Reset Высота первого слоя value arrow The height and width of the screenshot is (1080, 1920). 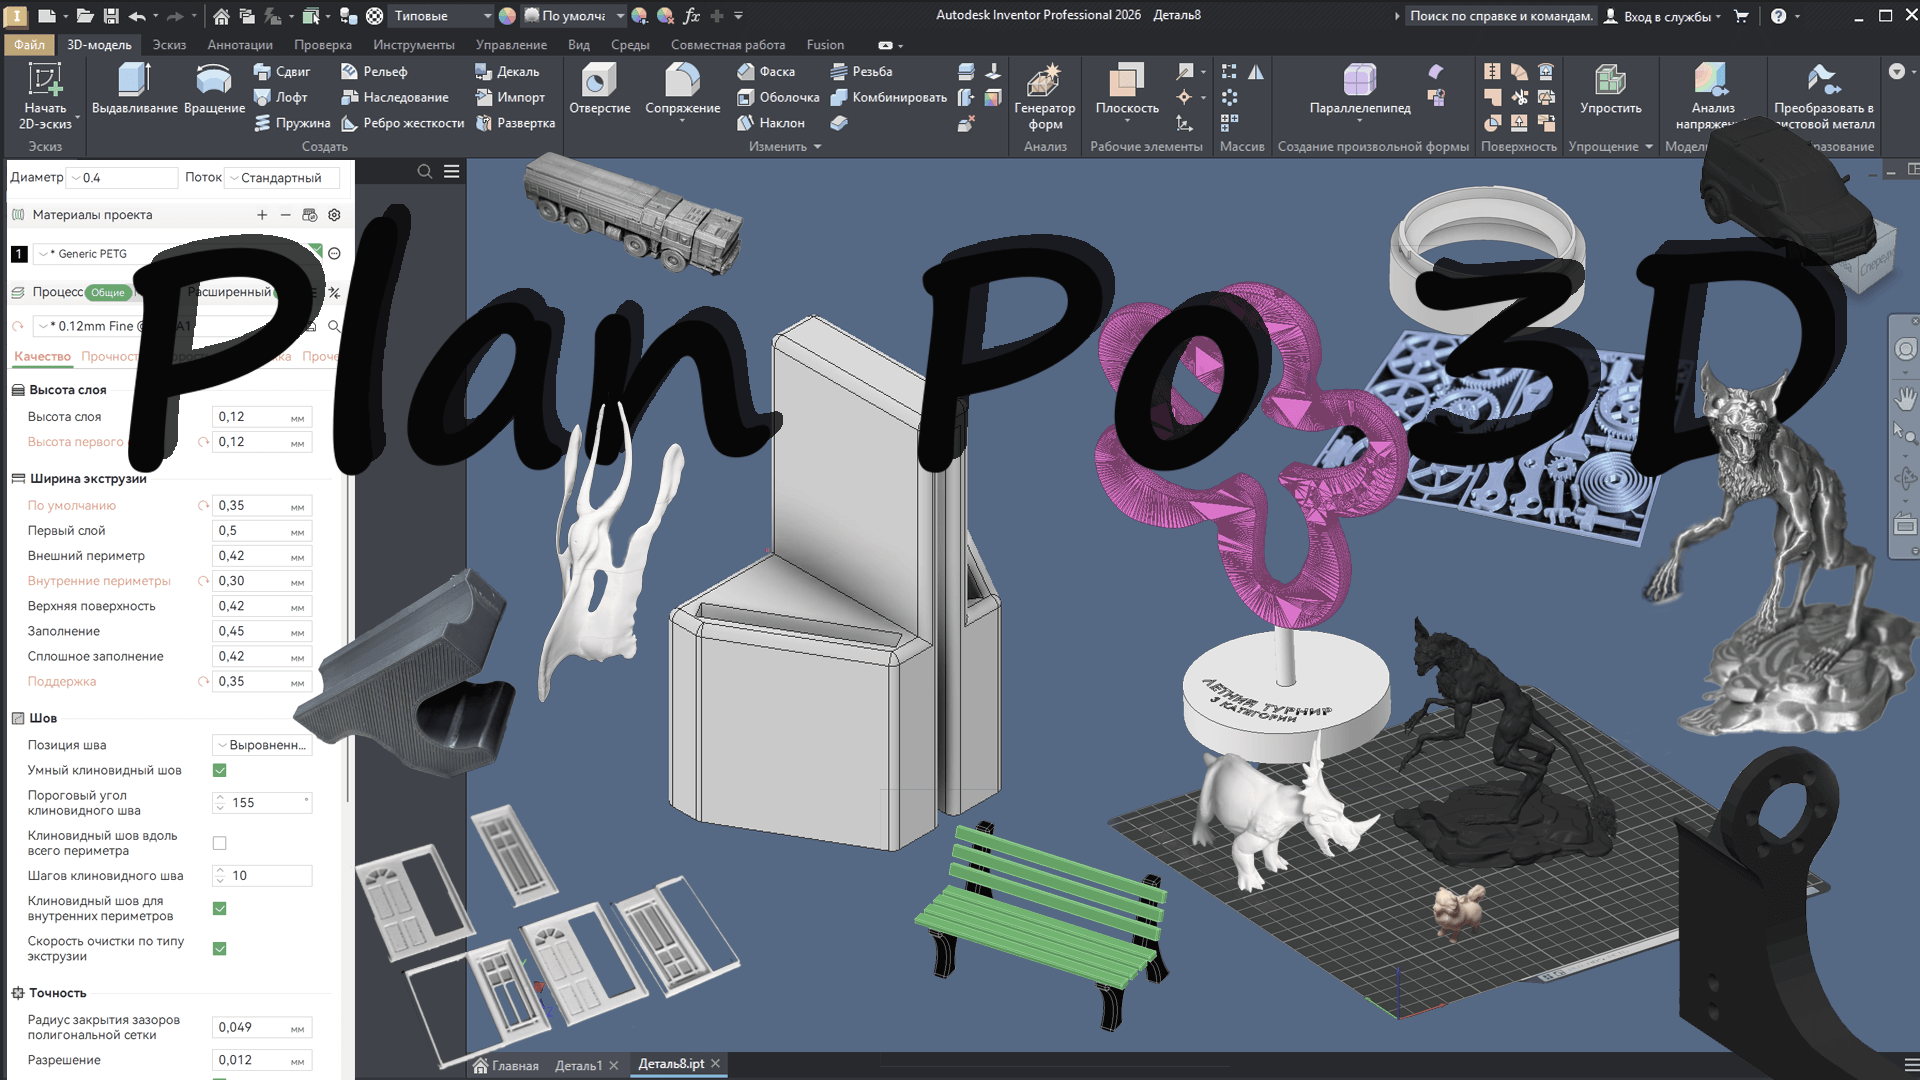[x=203, y=442]
